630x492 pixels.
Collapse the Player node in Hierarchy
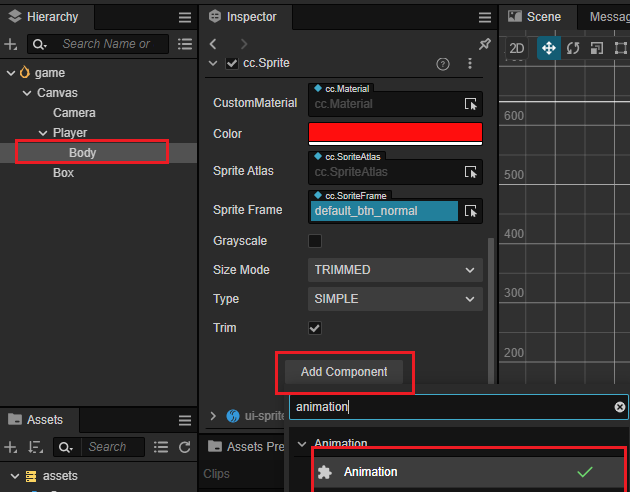[x=43, y=133]
